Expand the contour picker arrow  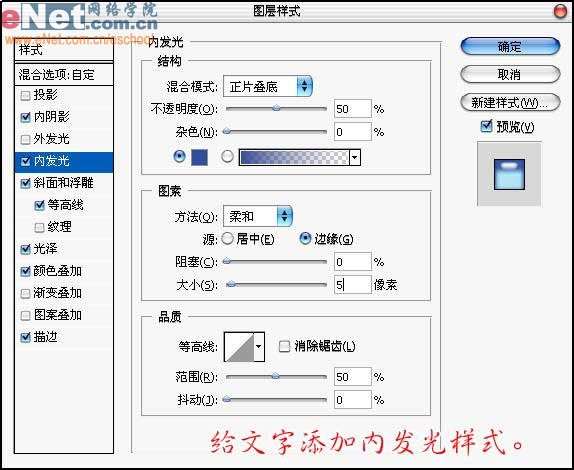pos(259,347)
